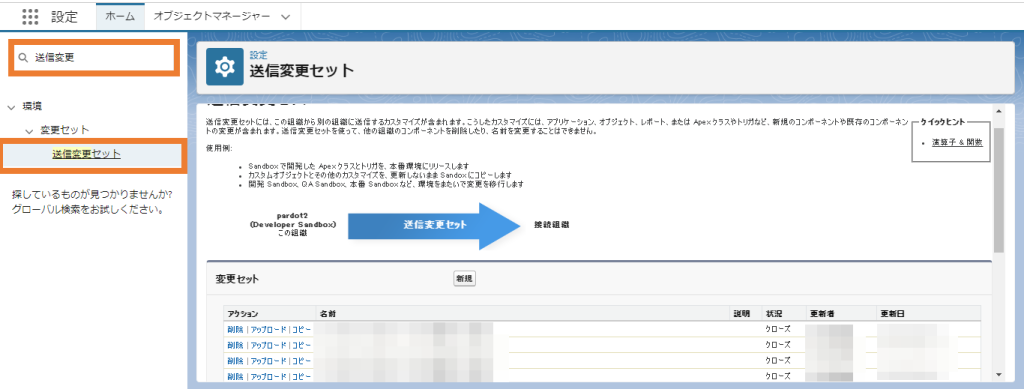Image resolution: width=1024 pixels, height=389 pixels.
Task: Click the グローバル検索をお試しください hint text
Action: [x=88, y=210]
